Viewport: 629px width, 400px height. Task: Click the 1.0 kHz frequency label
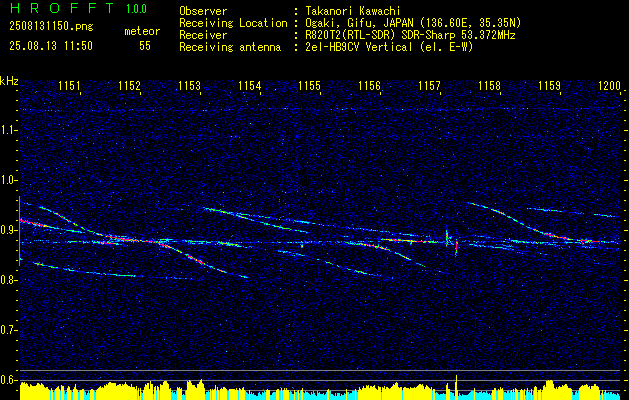(7, 180)
